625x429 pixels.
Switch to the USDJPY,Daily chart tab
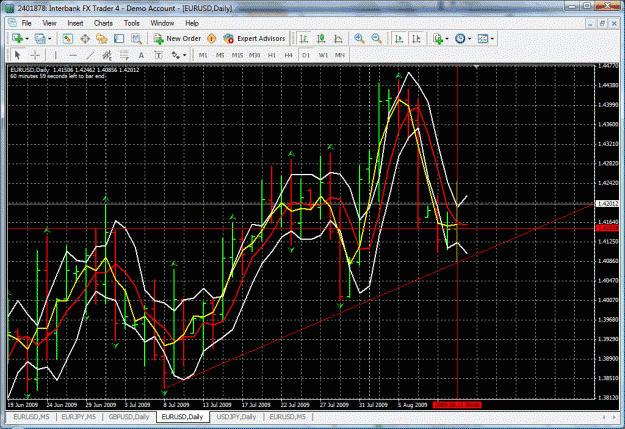coord(236,417)
